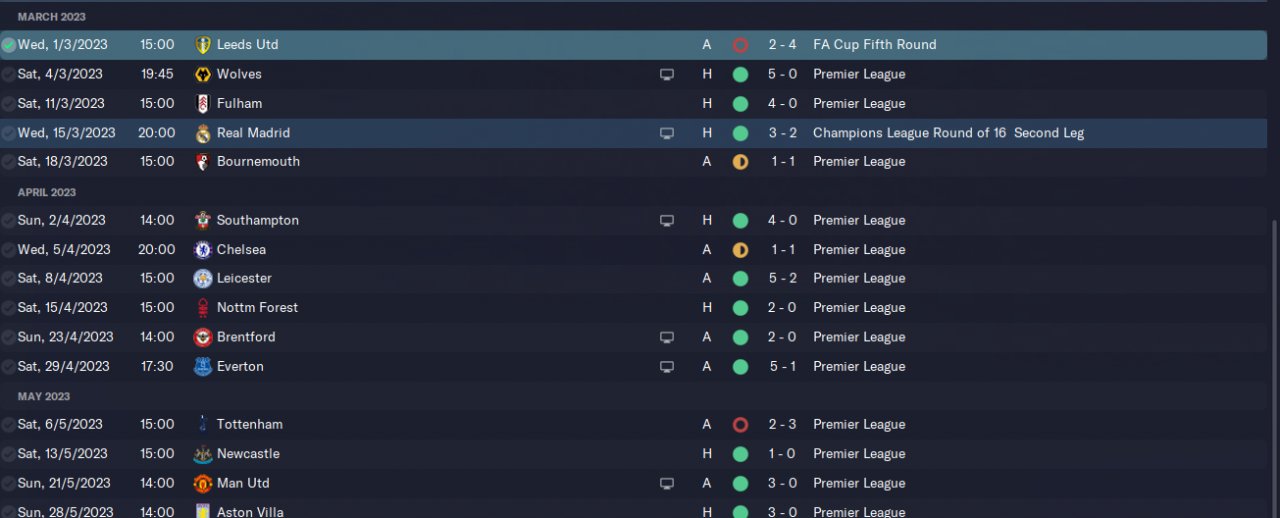Click green win indicator for Leicester match
Image resolution: width=1280 pixels, height=518 pixels.
pos(740,279)
